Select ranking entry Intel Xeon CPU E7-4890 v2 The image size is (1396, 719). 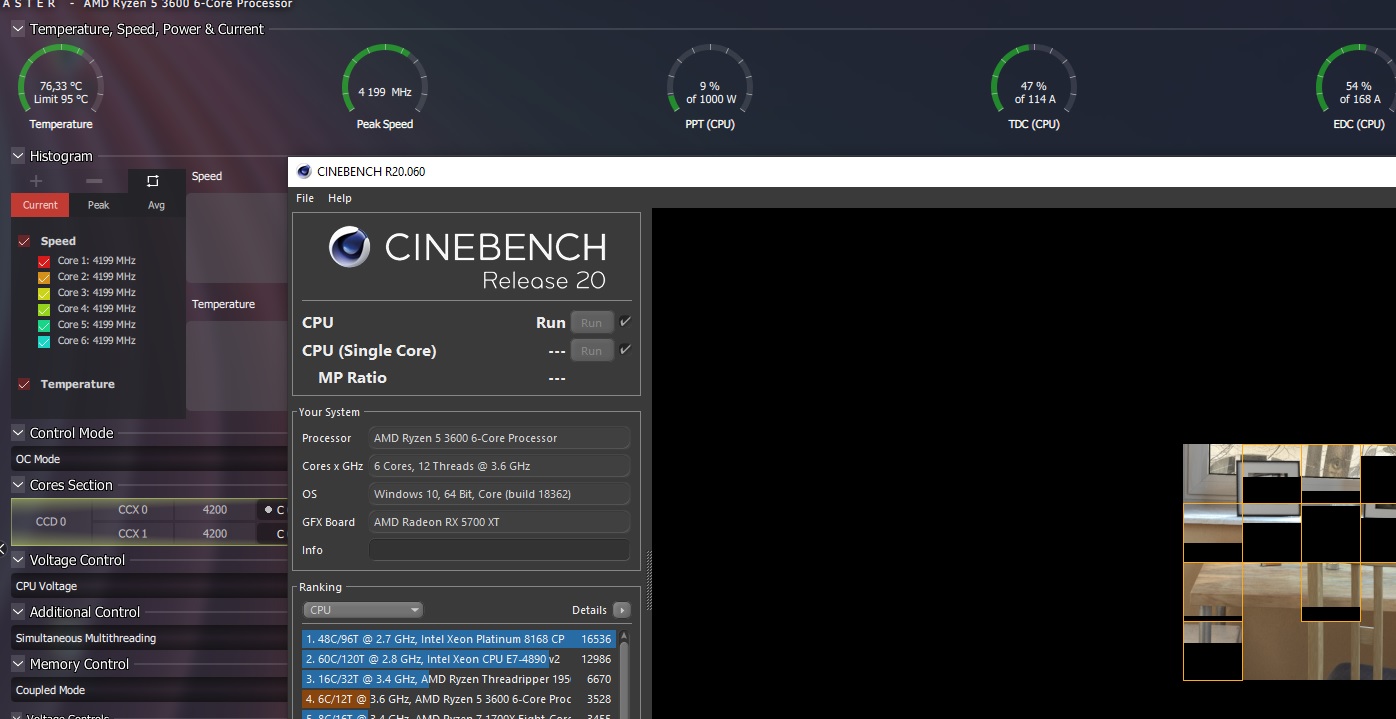coord(458,659)
